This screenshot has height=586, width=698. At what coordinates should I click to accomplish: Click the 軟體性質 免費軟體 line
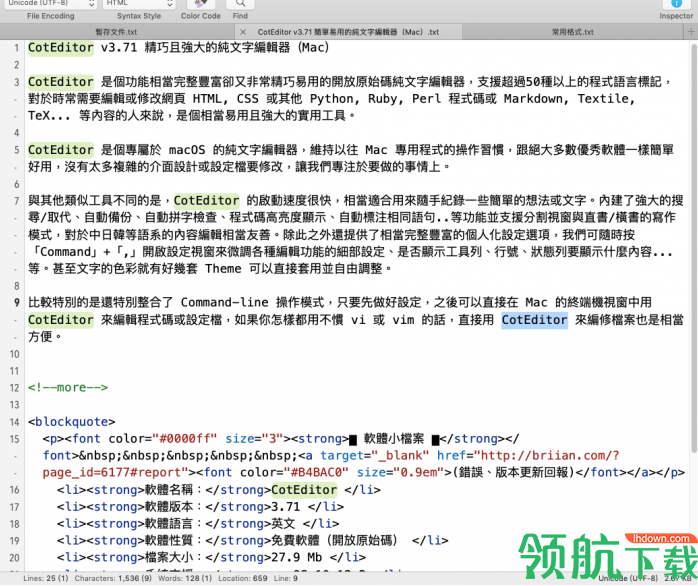tap(252, 541)
